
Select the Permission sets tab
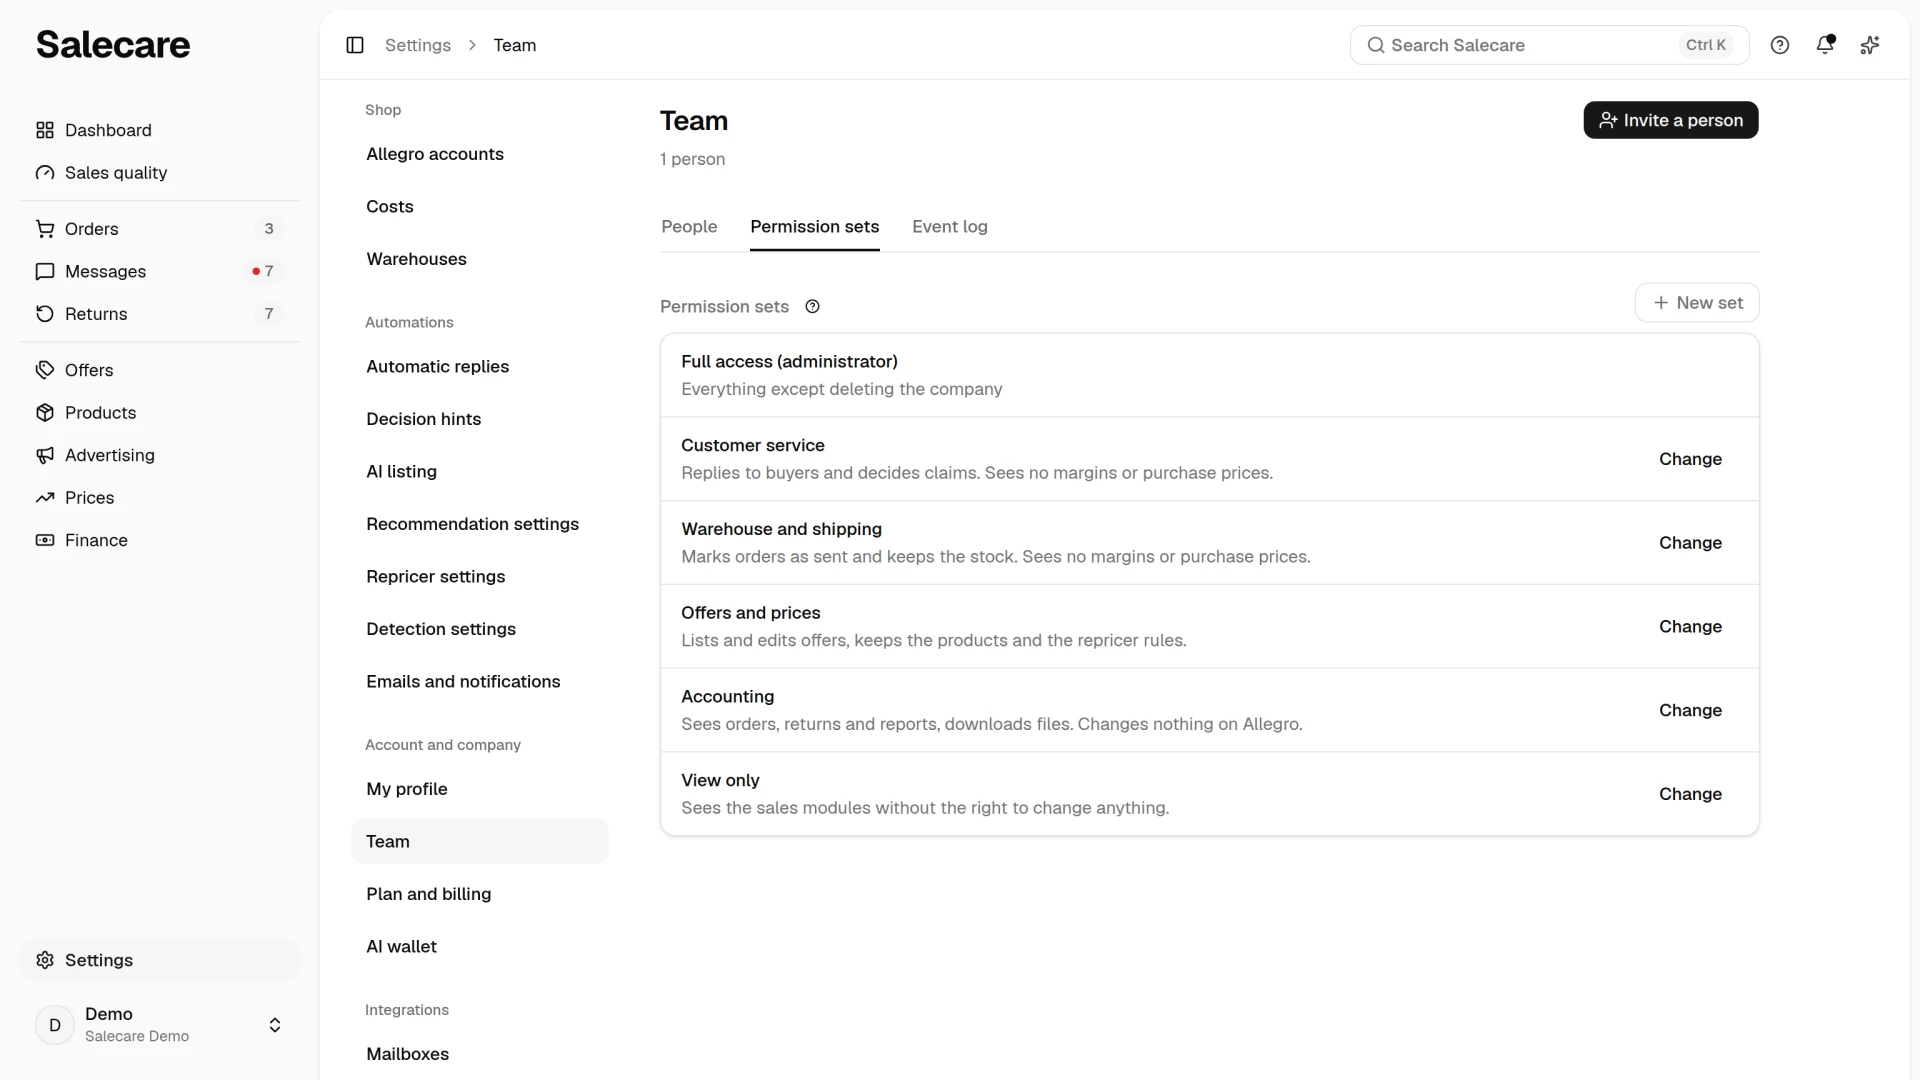[815, 227]
